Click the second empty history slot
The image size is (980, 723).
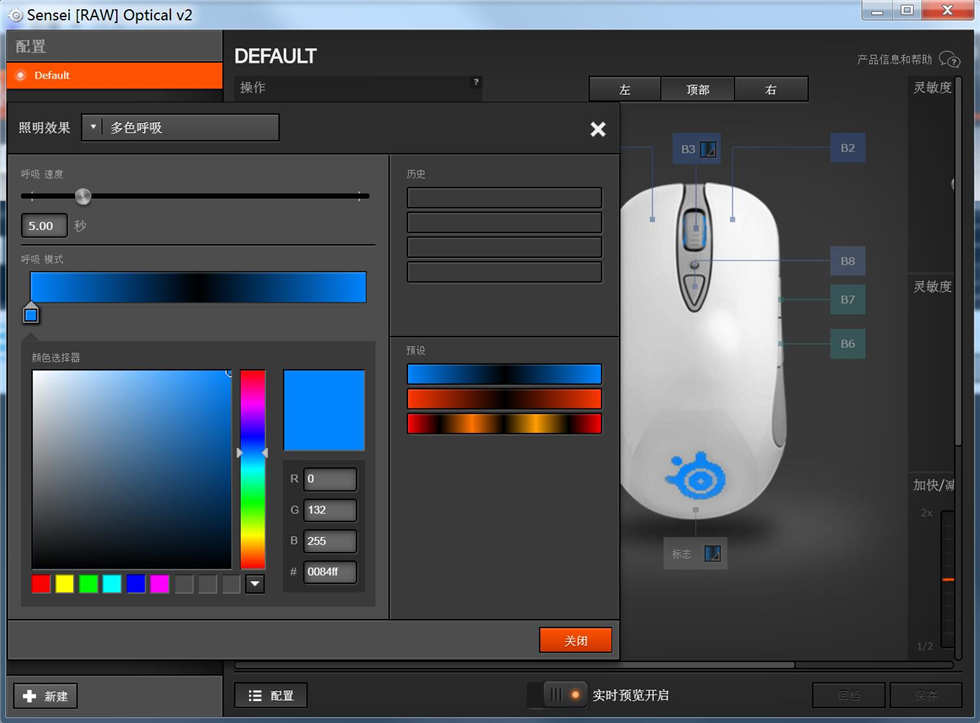504,222
